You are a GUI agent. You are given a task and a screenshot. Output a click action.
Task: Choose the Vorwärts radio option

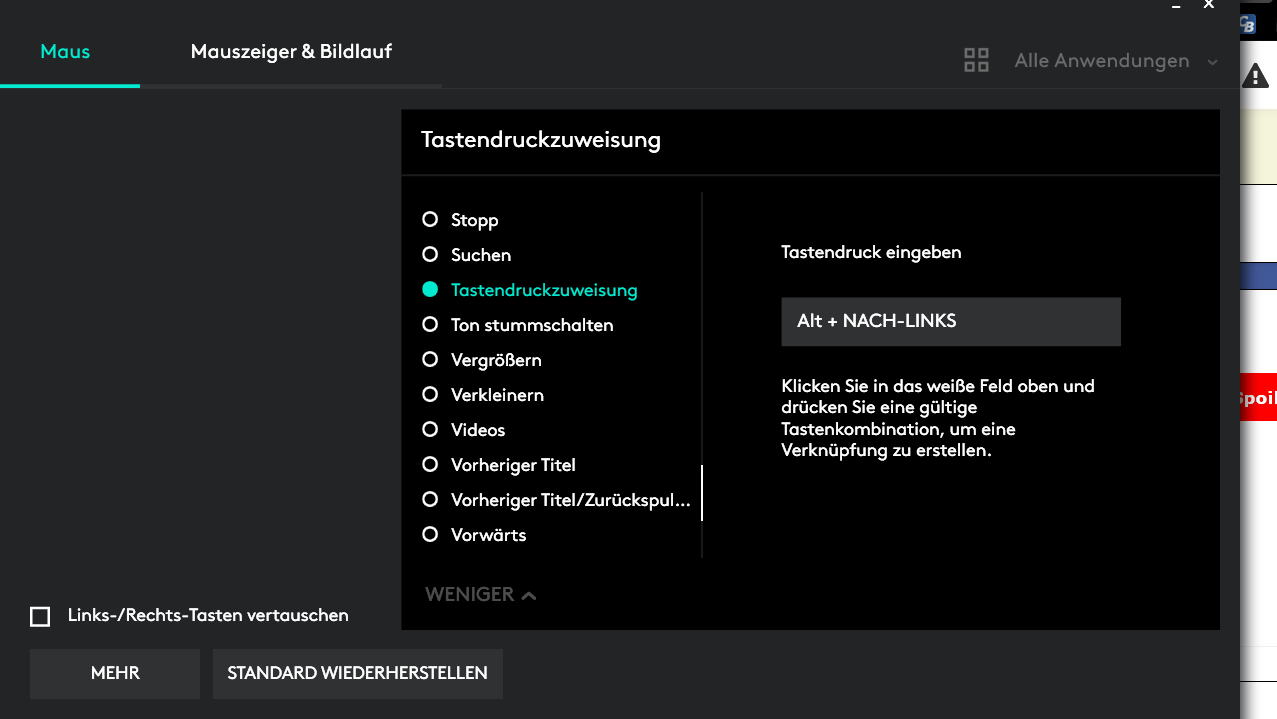click(x=431, y=535)
